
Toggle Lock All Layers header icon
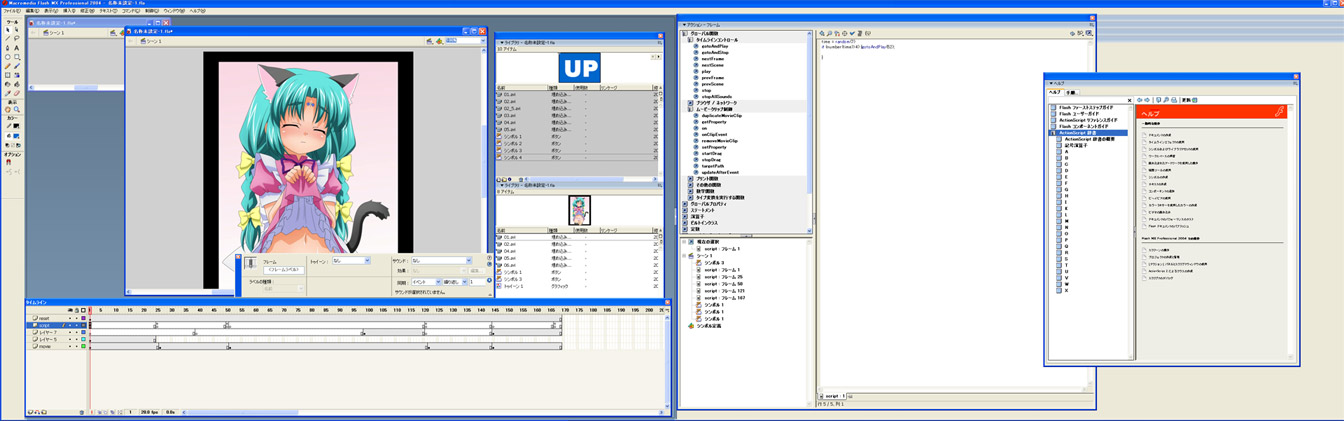tap(77, 310)
